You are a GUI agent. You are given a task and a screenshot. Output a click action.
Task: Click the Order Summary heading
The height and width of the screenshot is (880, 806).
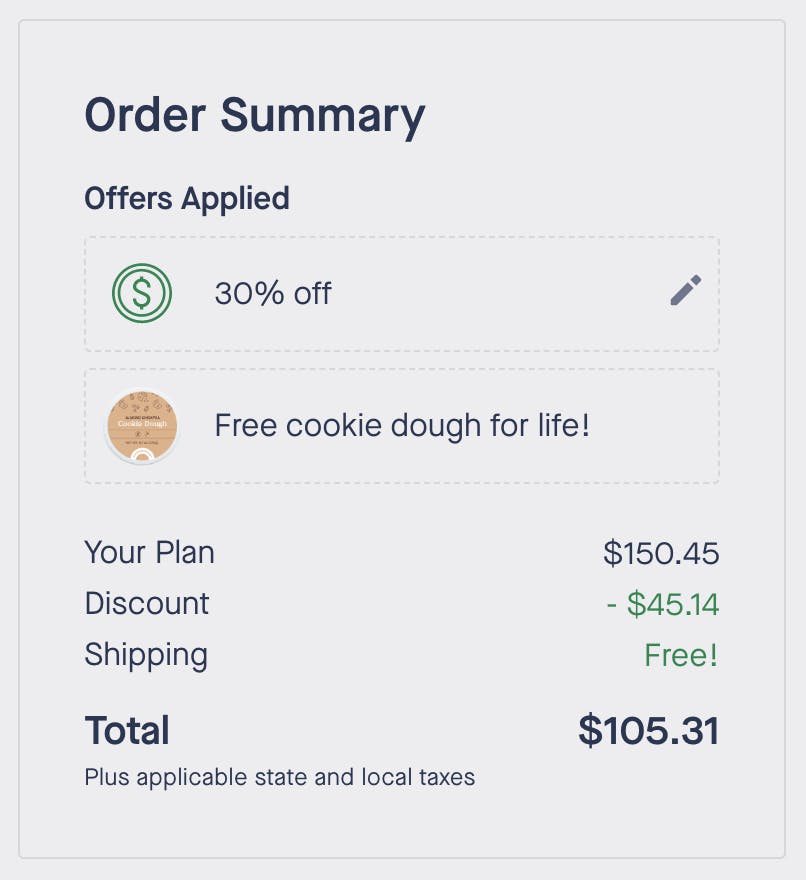point(254,116)
